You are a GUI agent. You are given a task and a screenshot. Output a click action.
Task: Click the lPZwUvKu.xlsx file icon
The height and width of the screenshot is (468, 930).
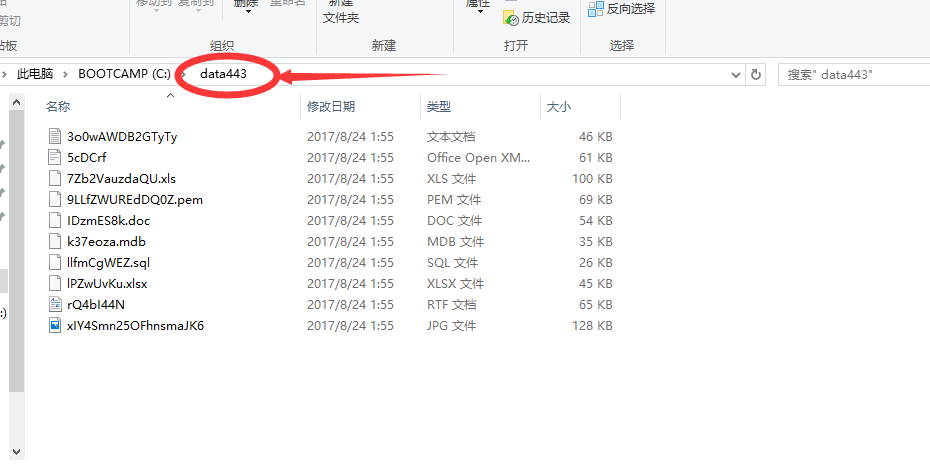pyautogui.click(x=55, y=284)
